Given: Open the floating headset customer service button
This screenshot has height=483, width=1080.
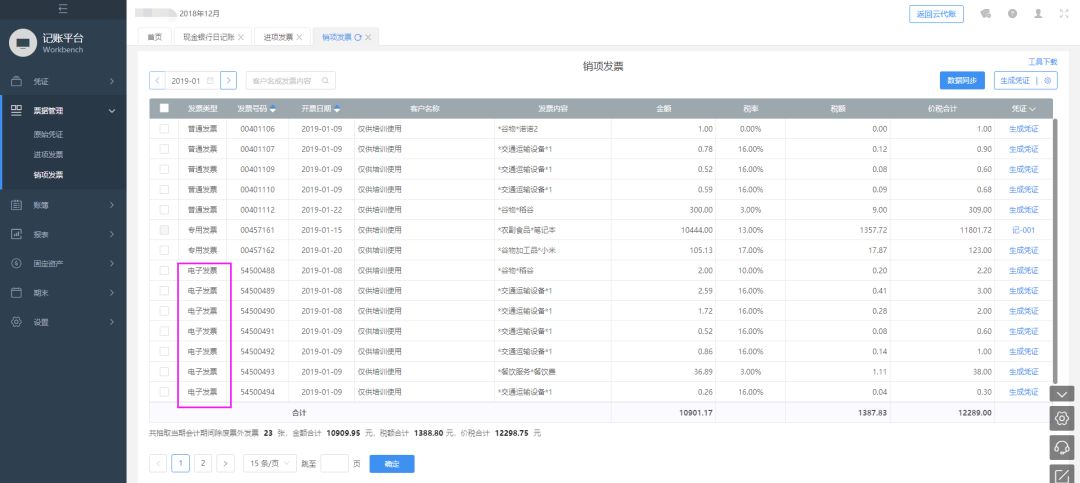Looking at the screenshot, I should [1061, 447].
